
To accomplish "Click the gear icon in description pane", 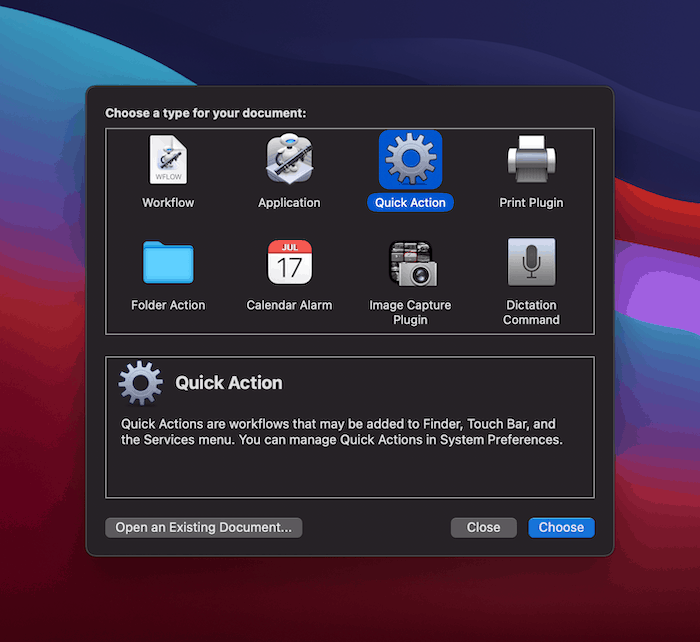I will pos(140,383).
